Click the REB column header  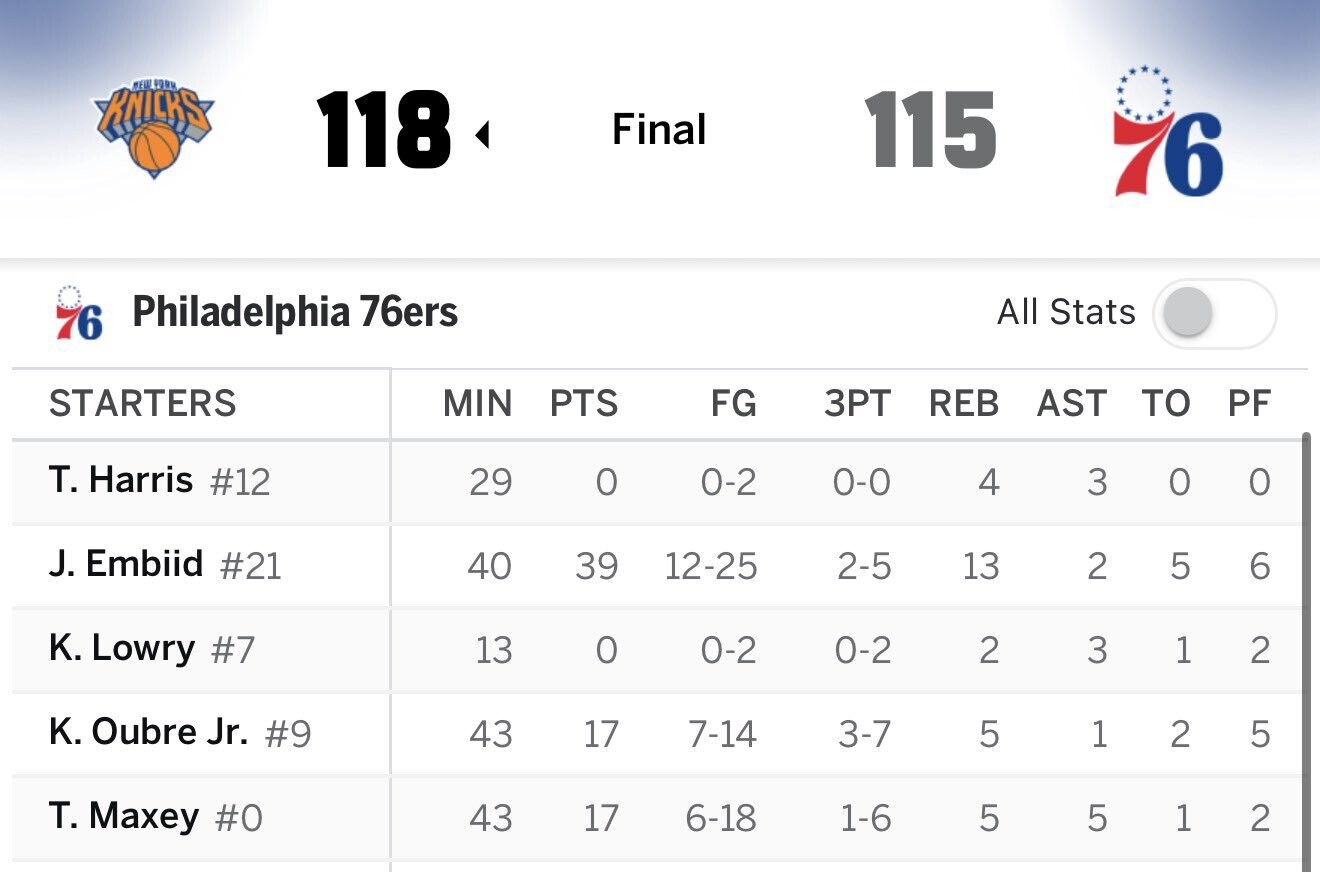click(964, 404)
